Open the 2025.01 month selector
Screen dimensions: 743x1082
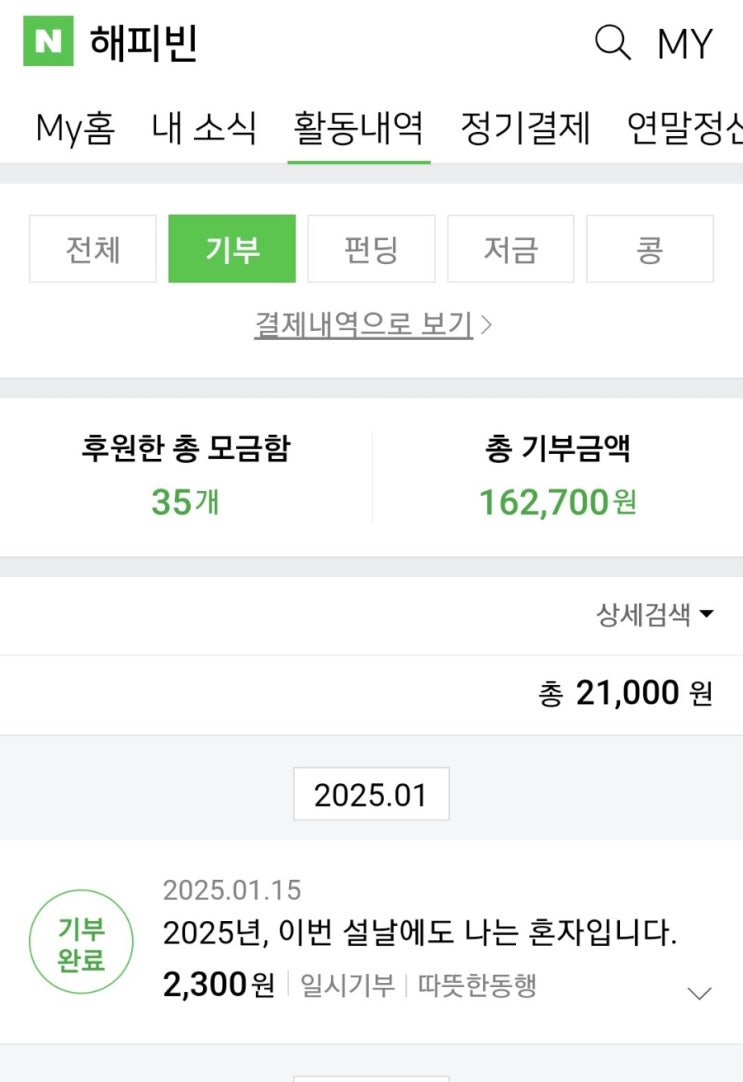pyautogui.click(x=371, y=795)
